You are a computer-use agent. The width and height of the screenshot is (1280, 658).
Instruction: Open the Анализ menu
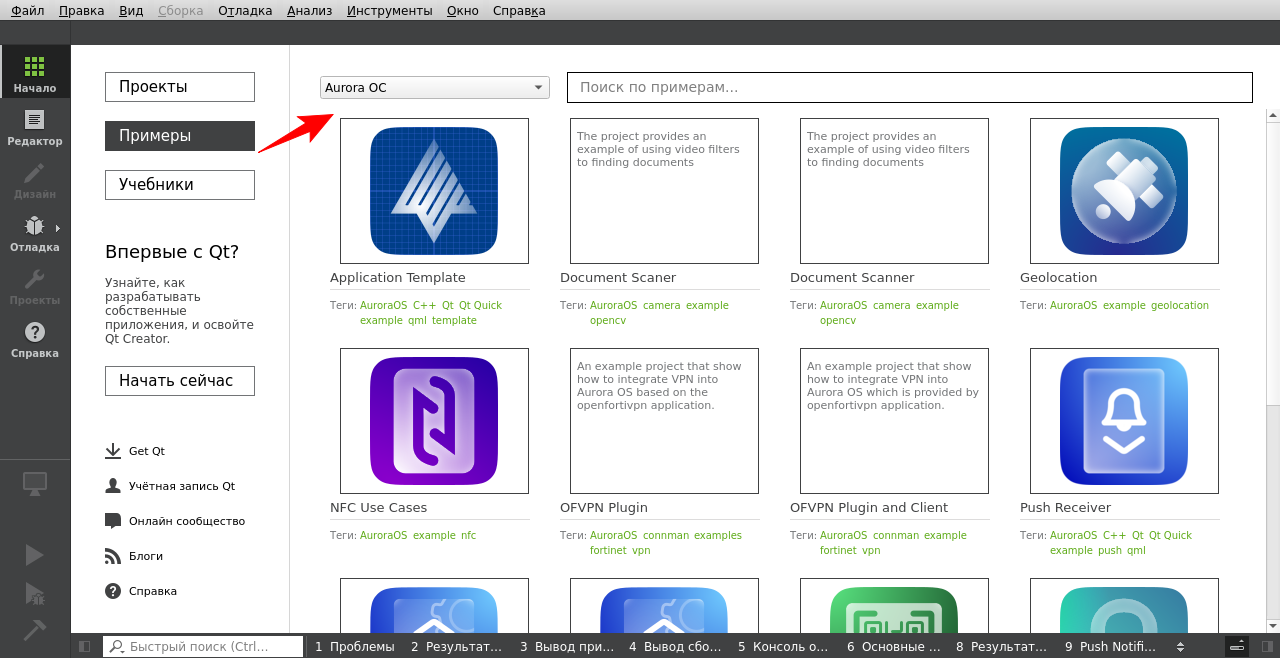[x=310, y=11]
